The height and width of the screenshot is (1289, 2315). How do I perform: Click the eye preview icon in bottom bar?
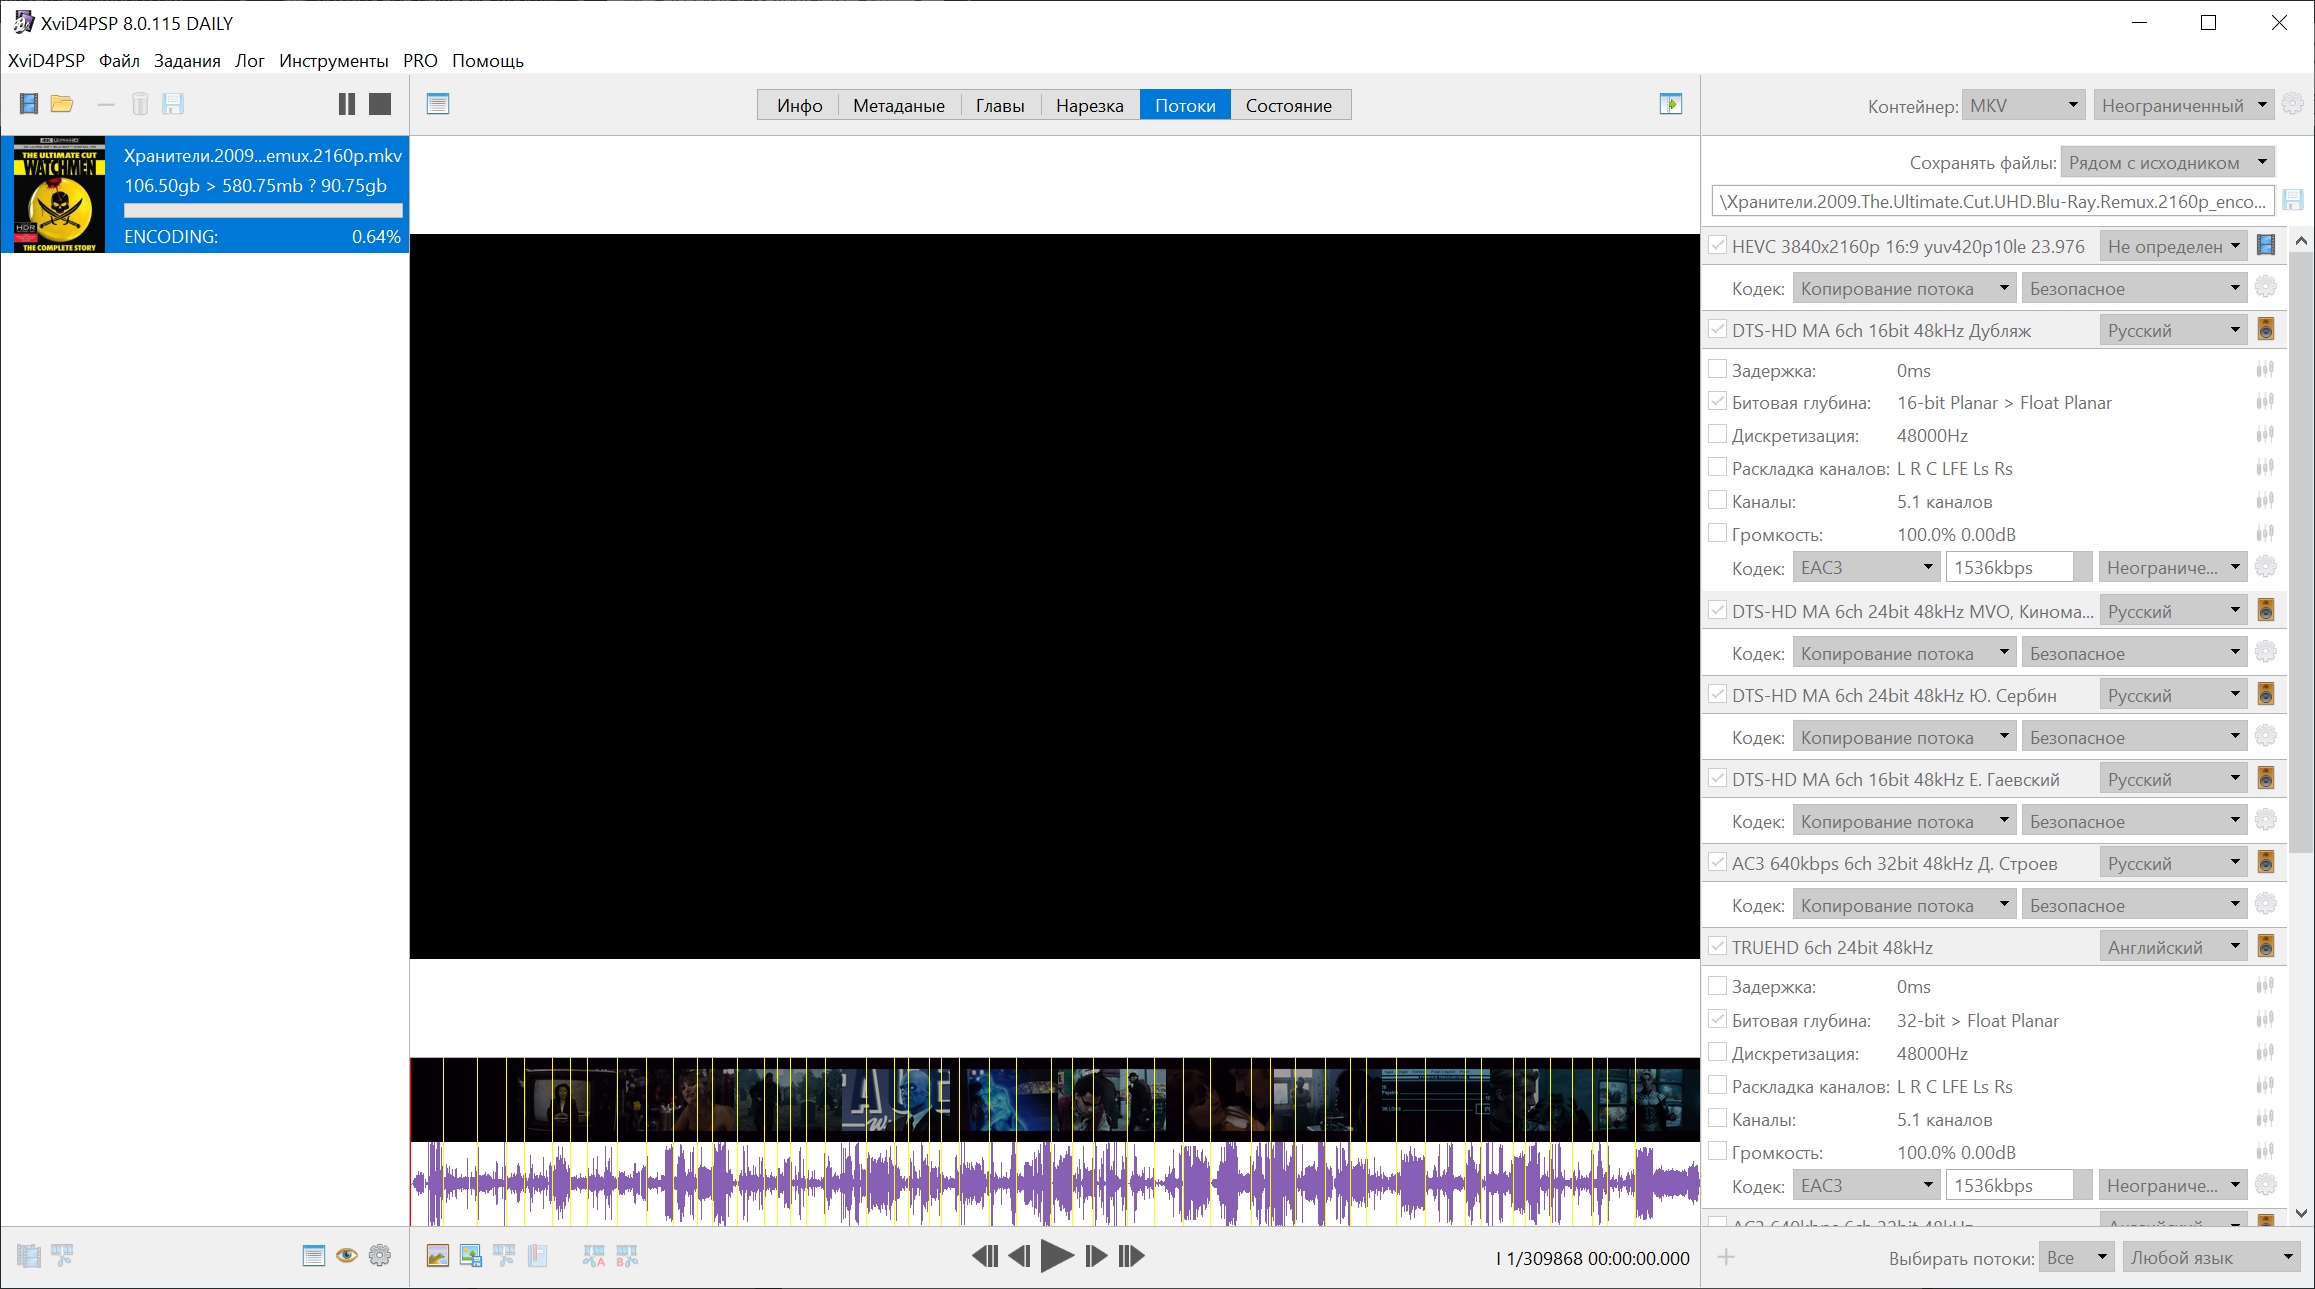coord(346,1256)
